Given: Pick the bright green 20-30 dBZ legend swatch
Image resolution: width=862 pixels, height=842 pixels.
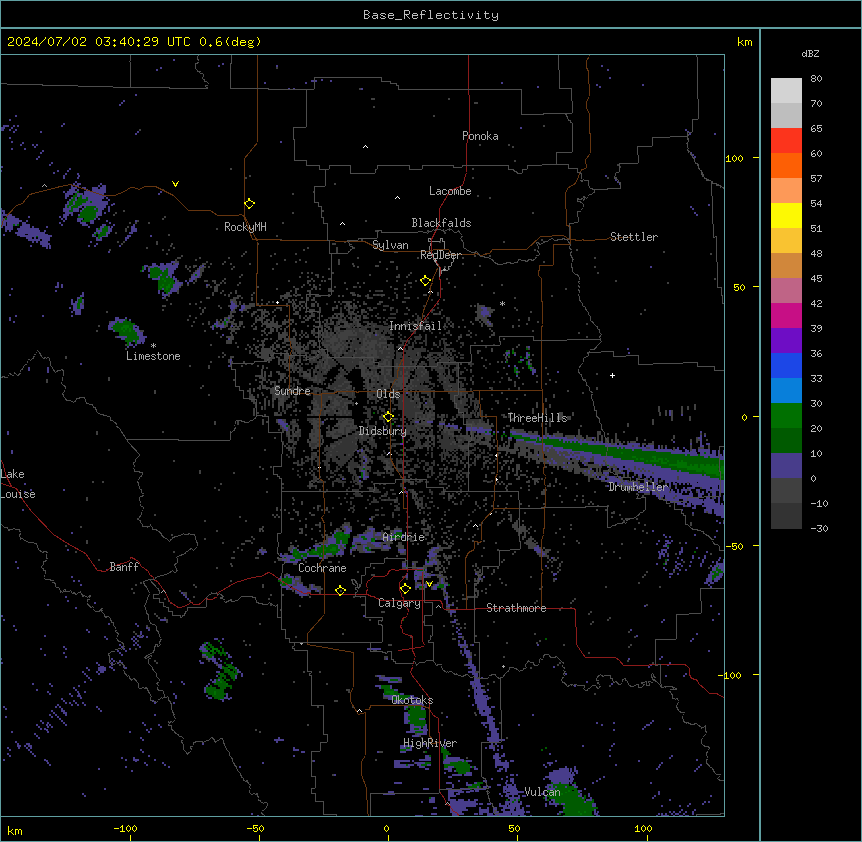Looking at the screenshot, I should (786, 415).
